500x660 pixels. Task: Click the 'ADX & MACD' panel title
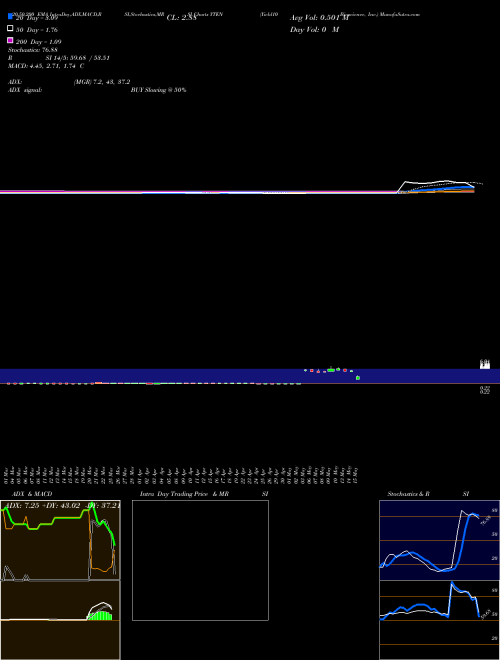32,494
